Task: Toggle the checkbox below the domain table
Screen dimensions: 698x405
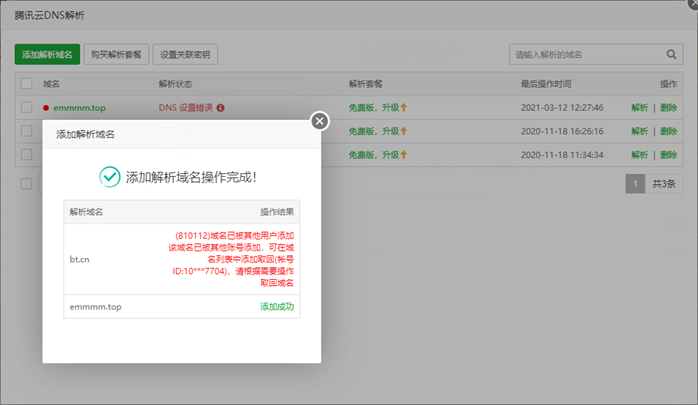Action: (x=27, y=184)
